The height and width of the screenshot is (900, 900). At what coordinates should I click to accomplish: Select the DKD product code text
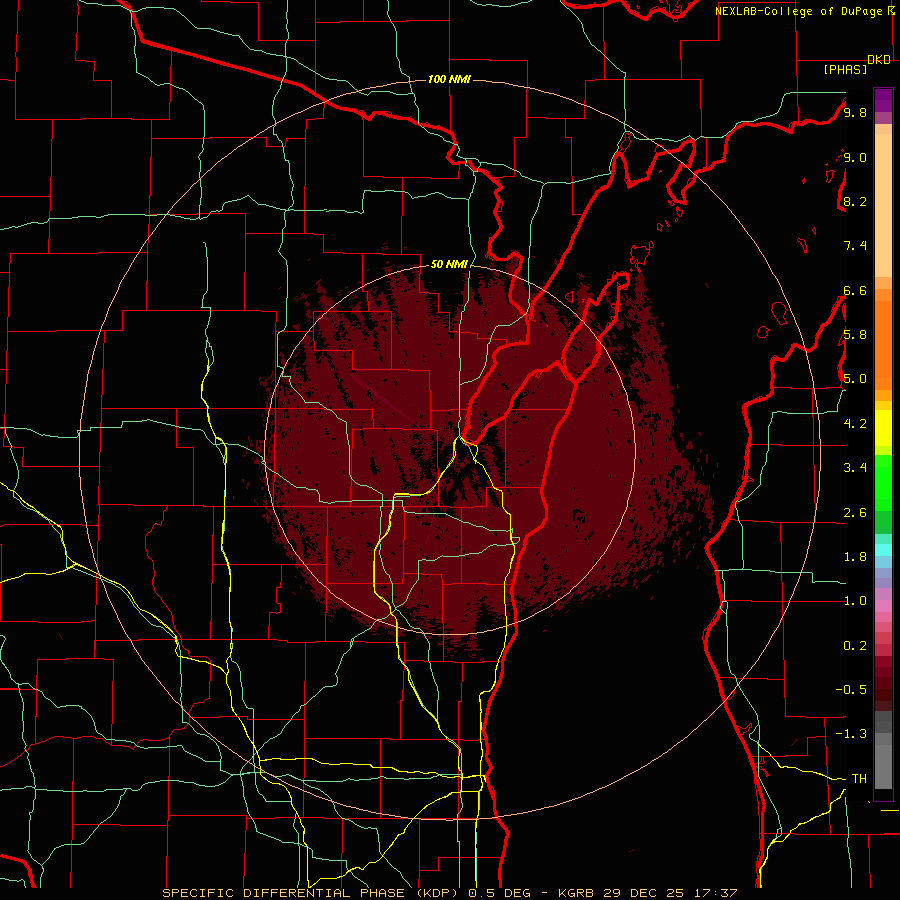(x=879, y=60)
